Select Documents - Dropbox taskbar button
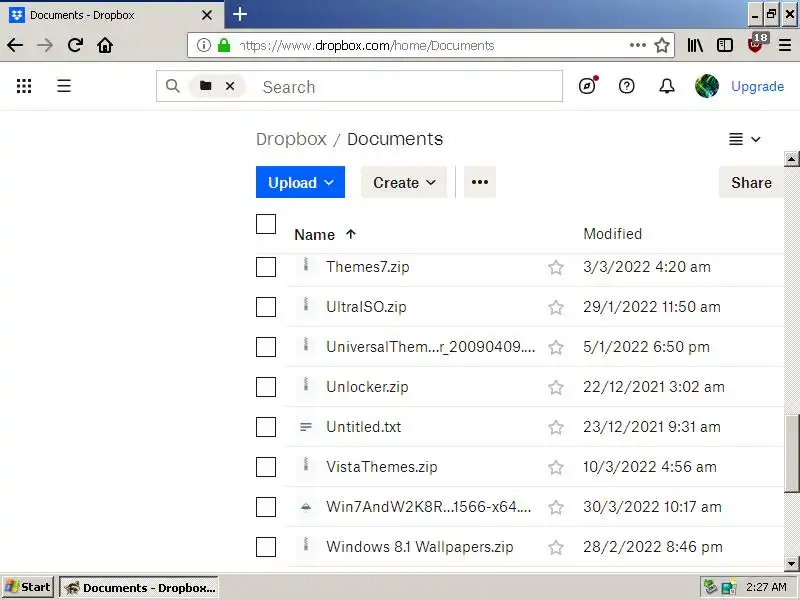This screenshot has height=600, width=800. 139,587
